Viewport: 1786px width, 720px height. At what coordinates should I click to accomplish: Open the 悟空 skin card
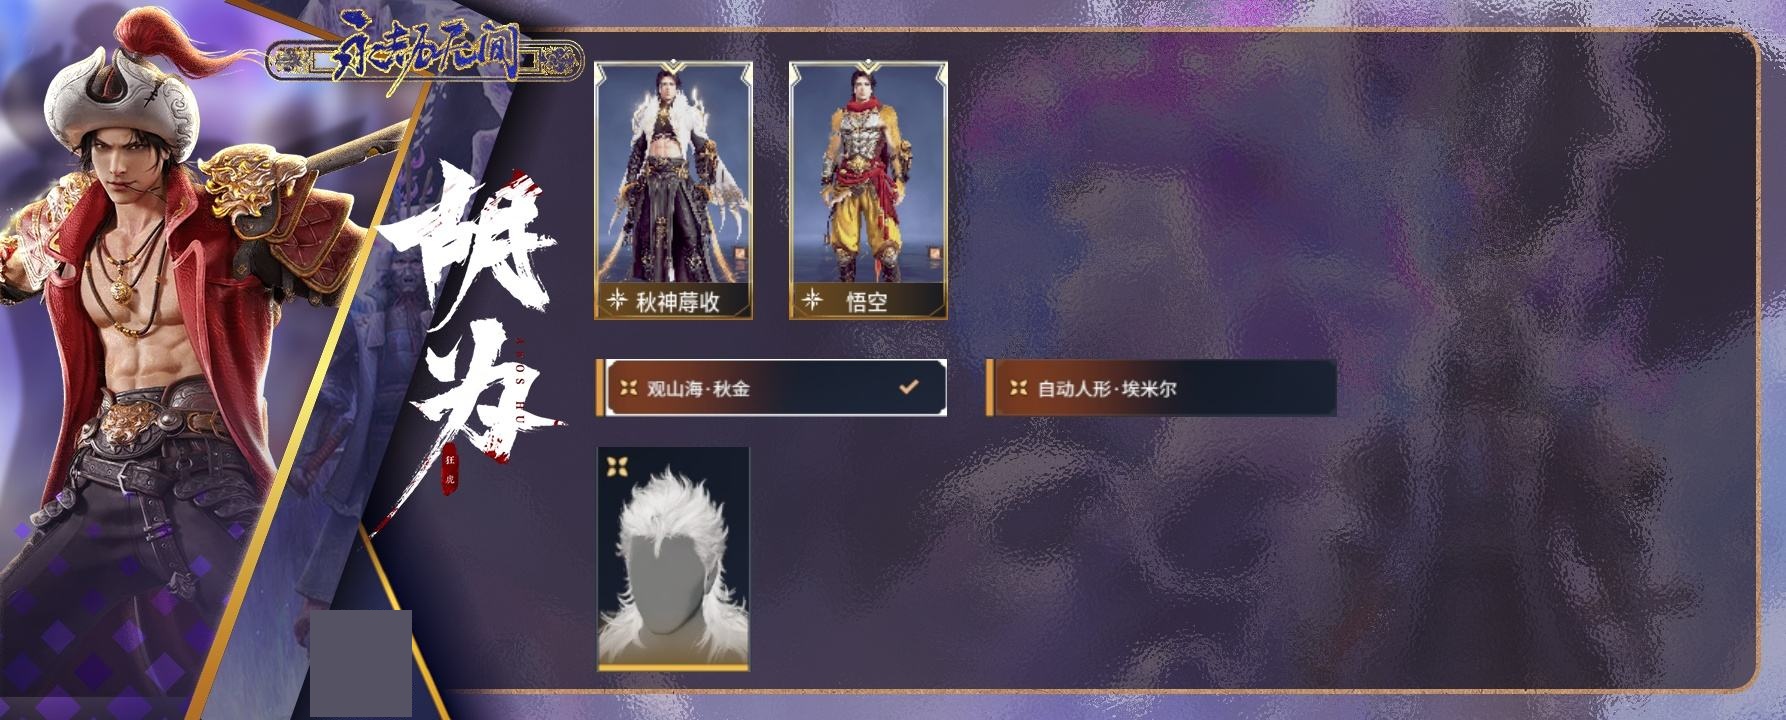click(868, 190)
